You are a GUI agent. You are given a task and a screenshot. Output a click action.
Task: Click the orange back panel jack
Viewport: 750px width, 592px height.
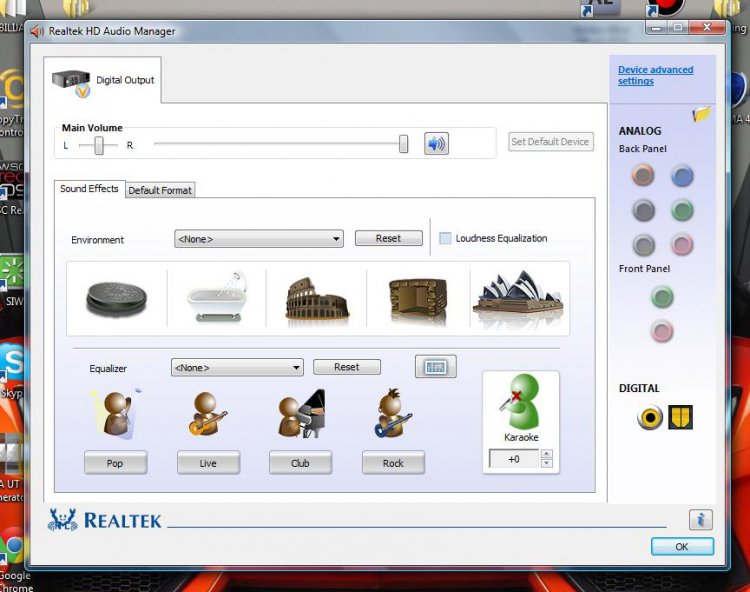click(x=643, y=175)
